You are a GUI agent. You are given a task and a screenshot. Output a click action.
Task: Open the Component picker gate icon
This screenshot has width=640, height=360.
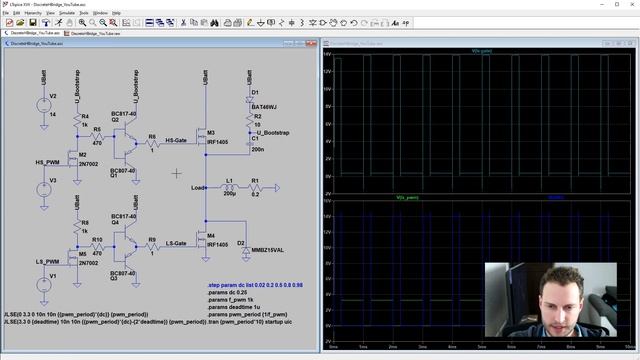(323, 23)
